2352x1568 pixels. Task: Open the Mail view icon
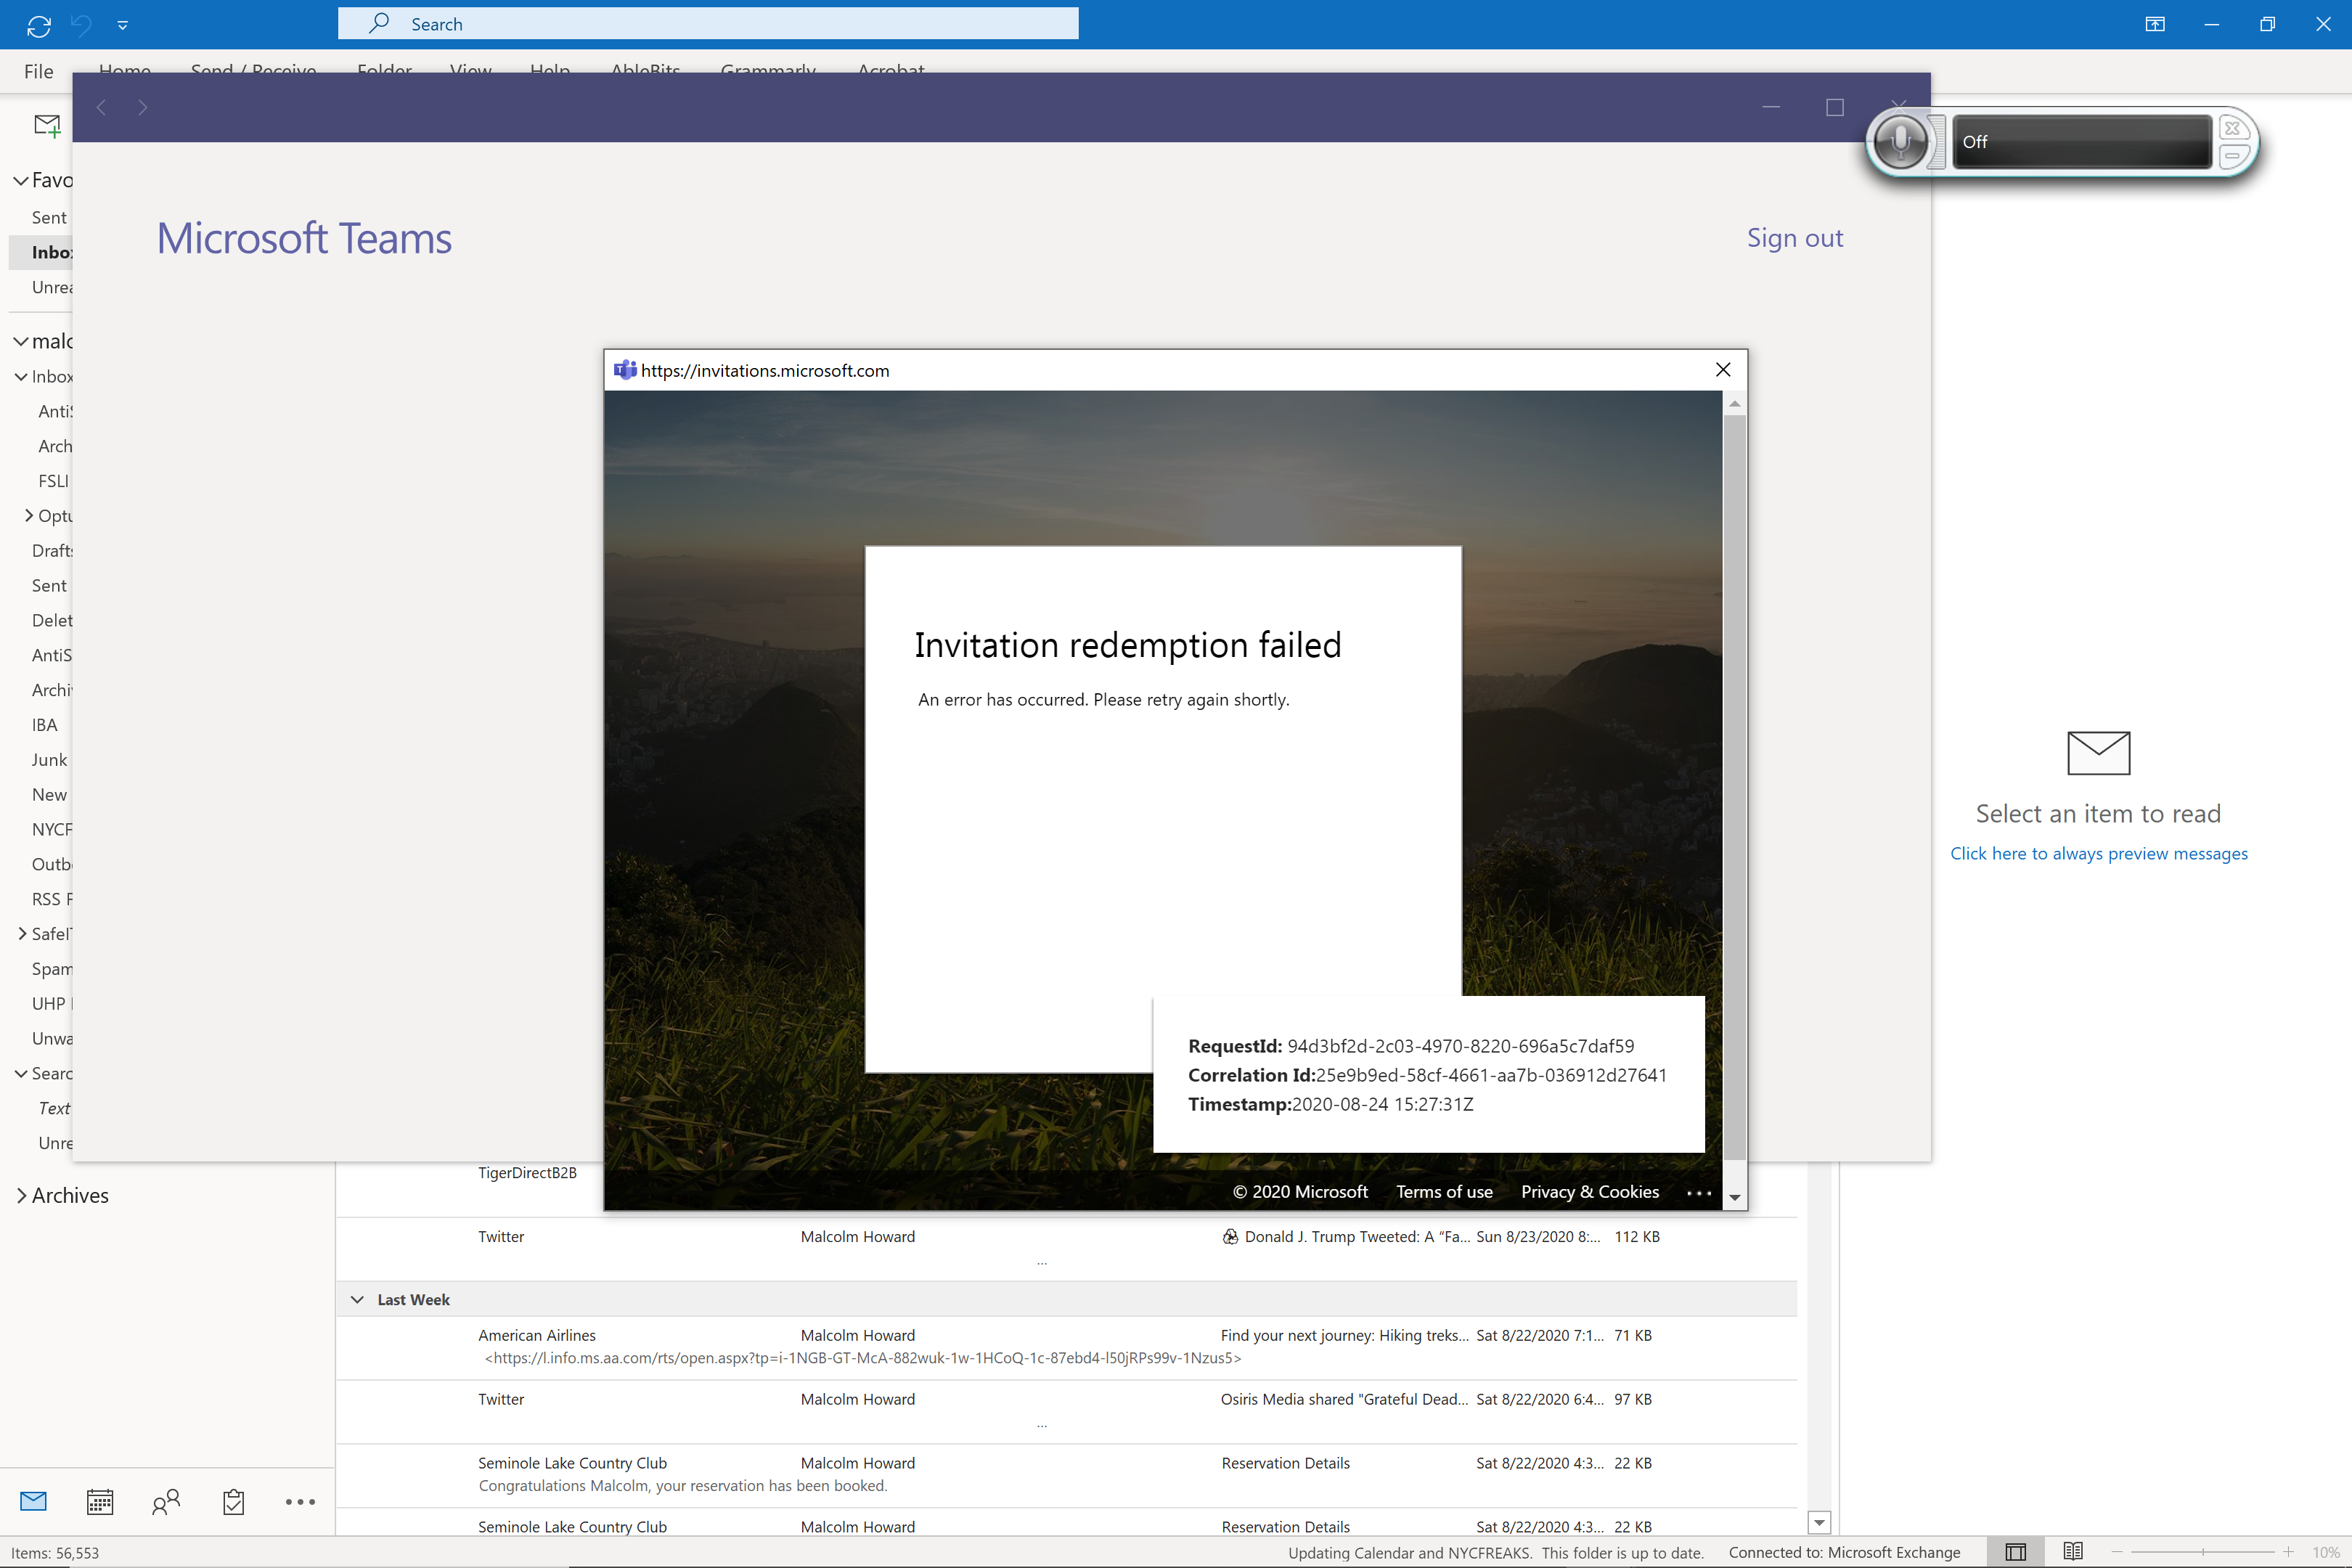[x=33, y=1501]
